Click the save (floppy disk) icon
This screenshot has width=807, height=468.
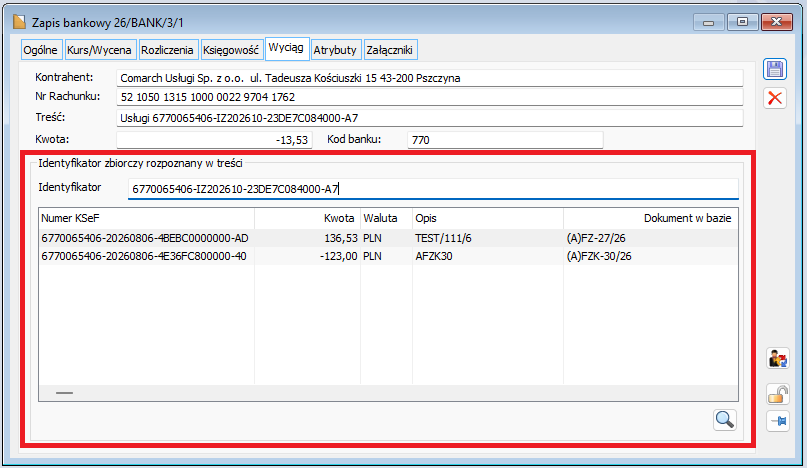pos(775,69)
